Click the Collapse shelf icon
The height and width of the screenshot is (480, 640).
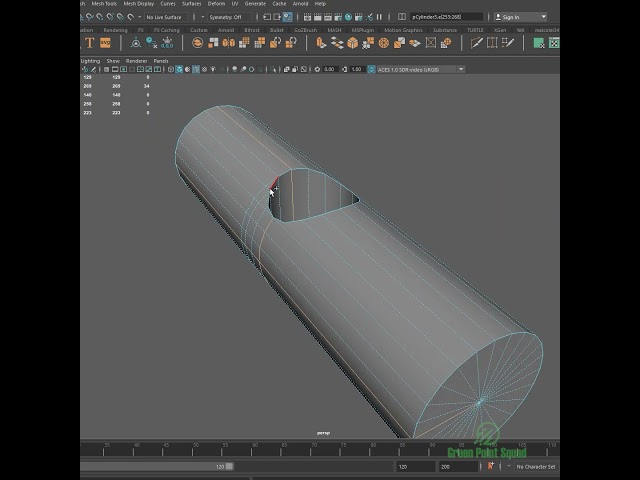tap(430, 42)
